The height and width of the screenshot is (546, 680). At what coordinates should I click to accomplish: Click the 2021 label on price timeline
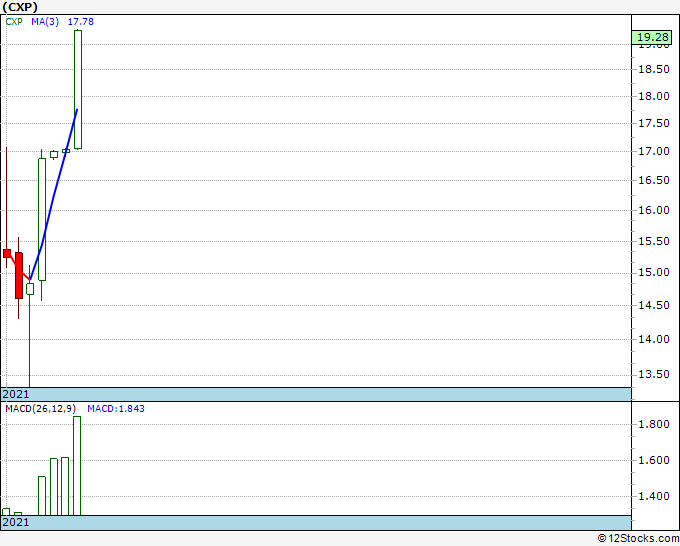(16, 395)
